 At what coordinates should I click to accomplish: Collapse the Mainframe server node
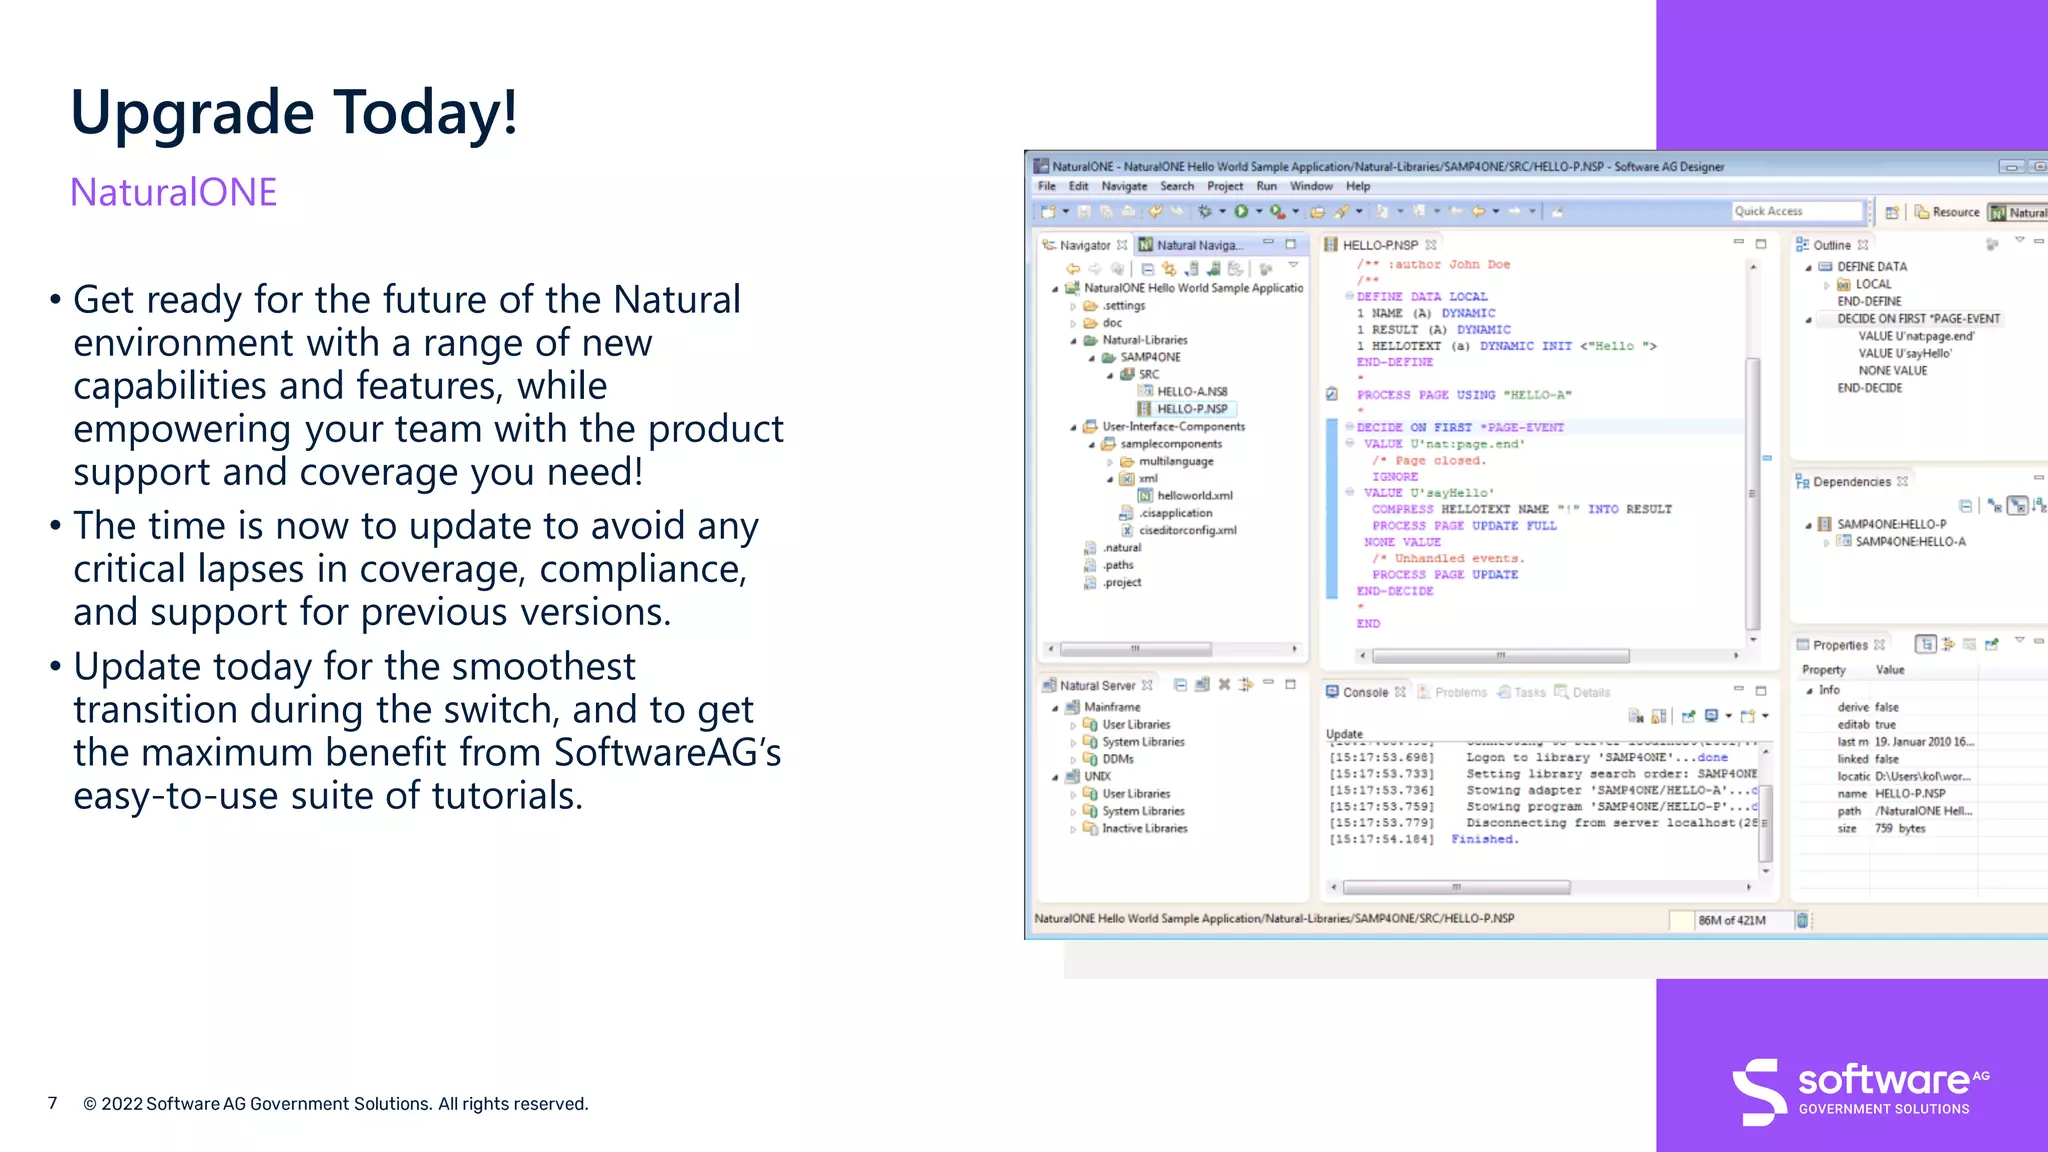pyautogui.click(x=1055, y=707)
